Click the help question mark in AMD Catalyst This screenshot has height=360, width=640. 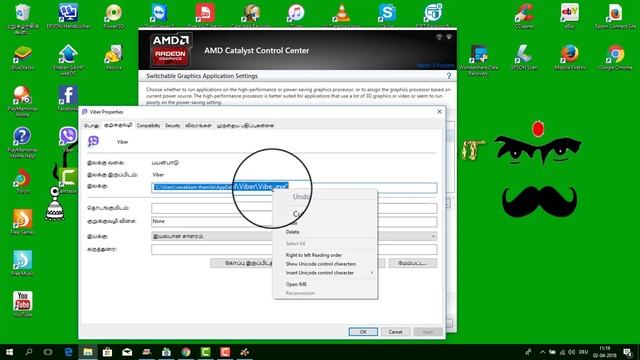coord(449,76)
